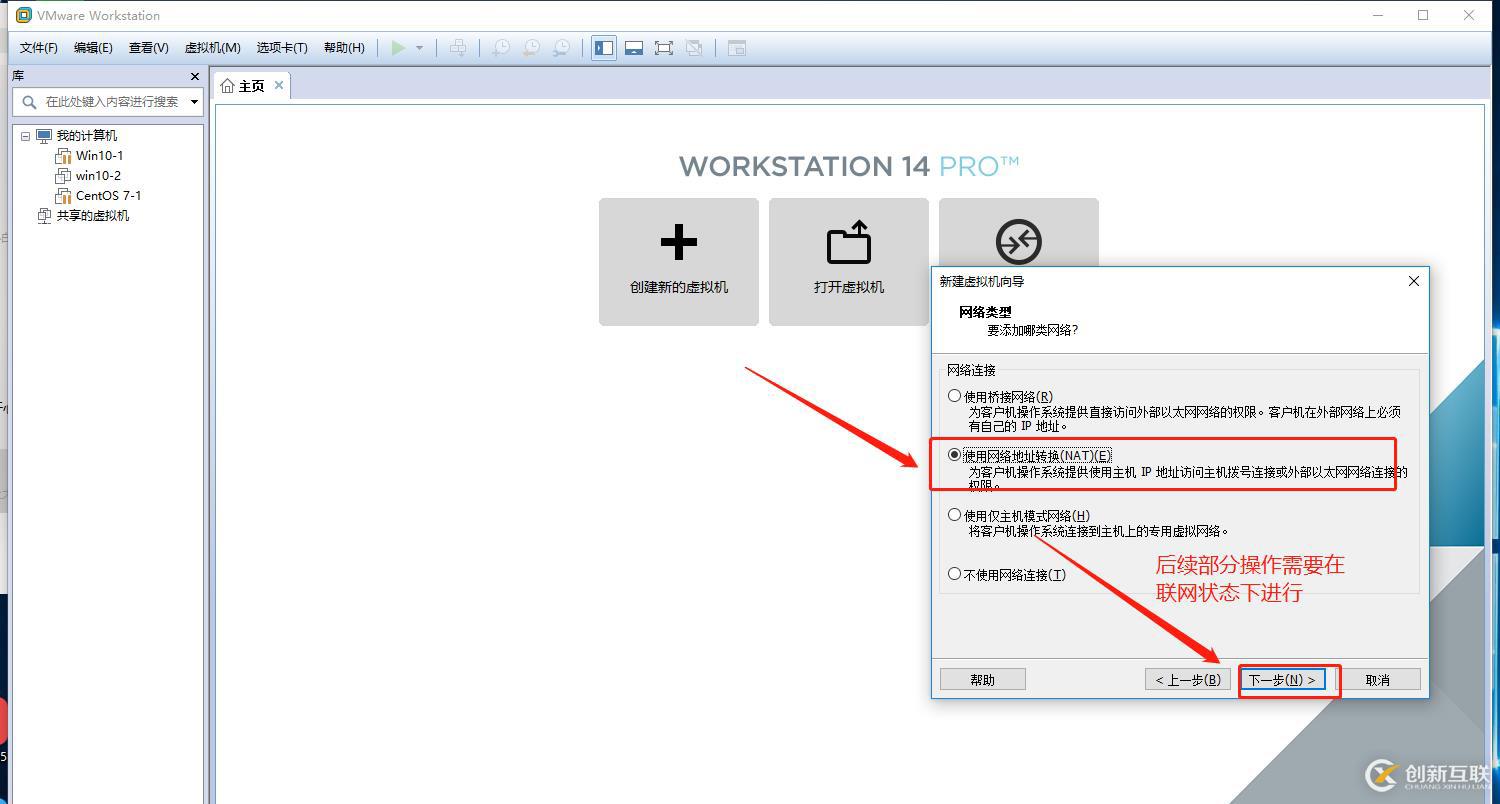Select 共享的虚拟机 in the library
Image resolution: width=1500 pixels, height=804 pixels.
tap(92, 216)
